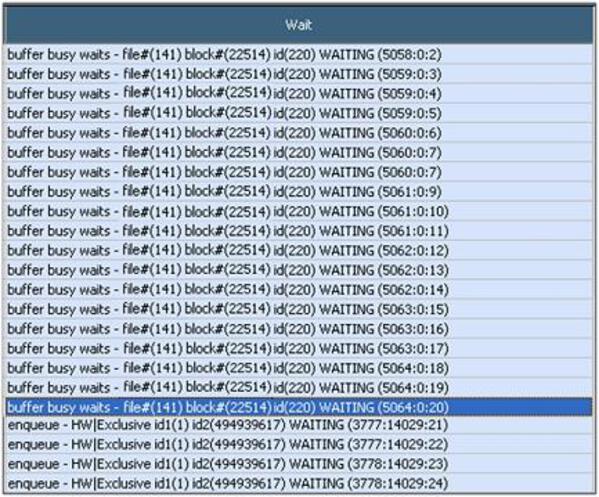The height and width of the screenshot is (497, 599).
Task: Select the wait row ending 5063:0:15
Action: point(298,309)
